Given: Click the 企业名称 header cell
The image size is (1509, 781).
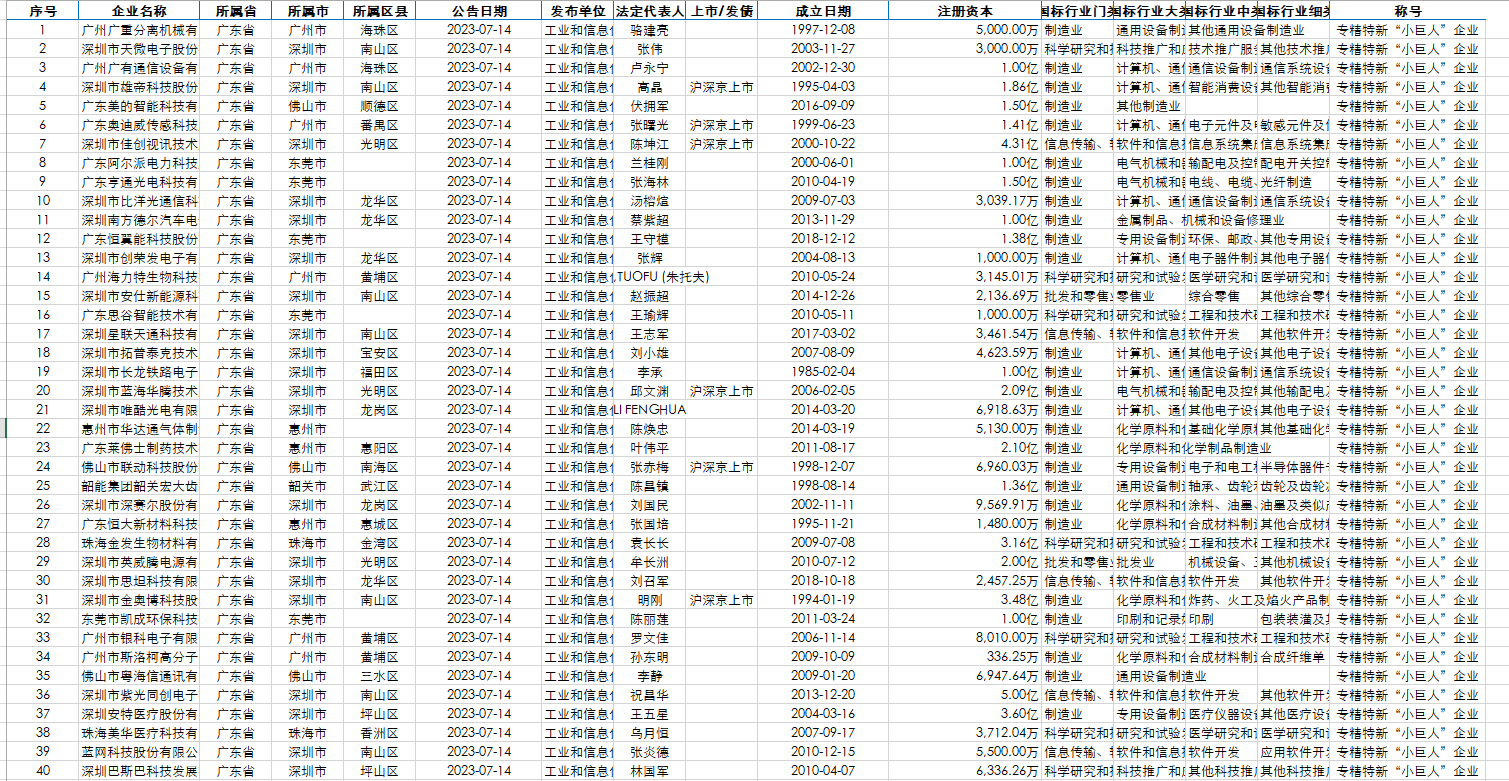Looking at the screenshot, I should 139,11.
